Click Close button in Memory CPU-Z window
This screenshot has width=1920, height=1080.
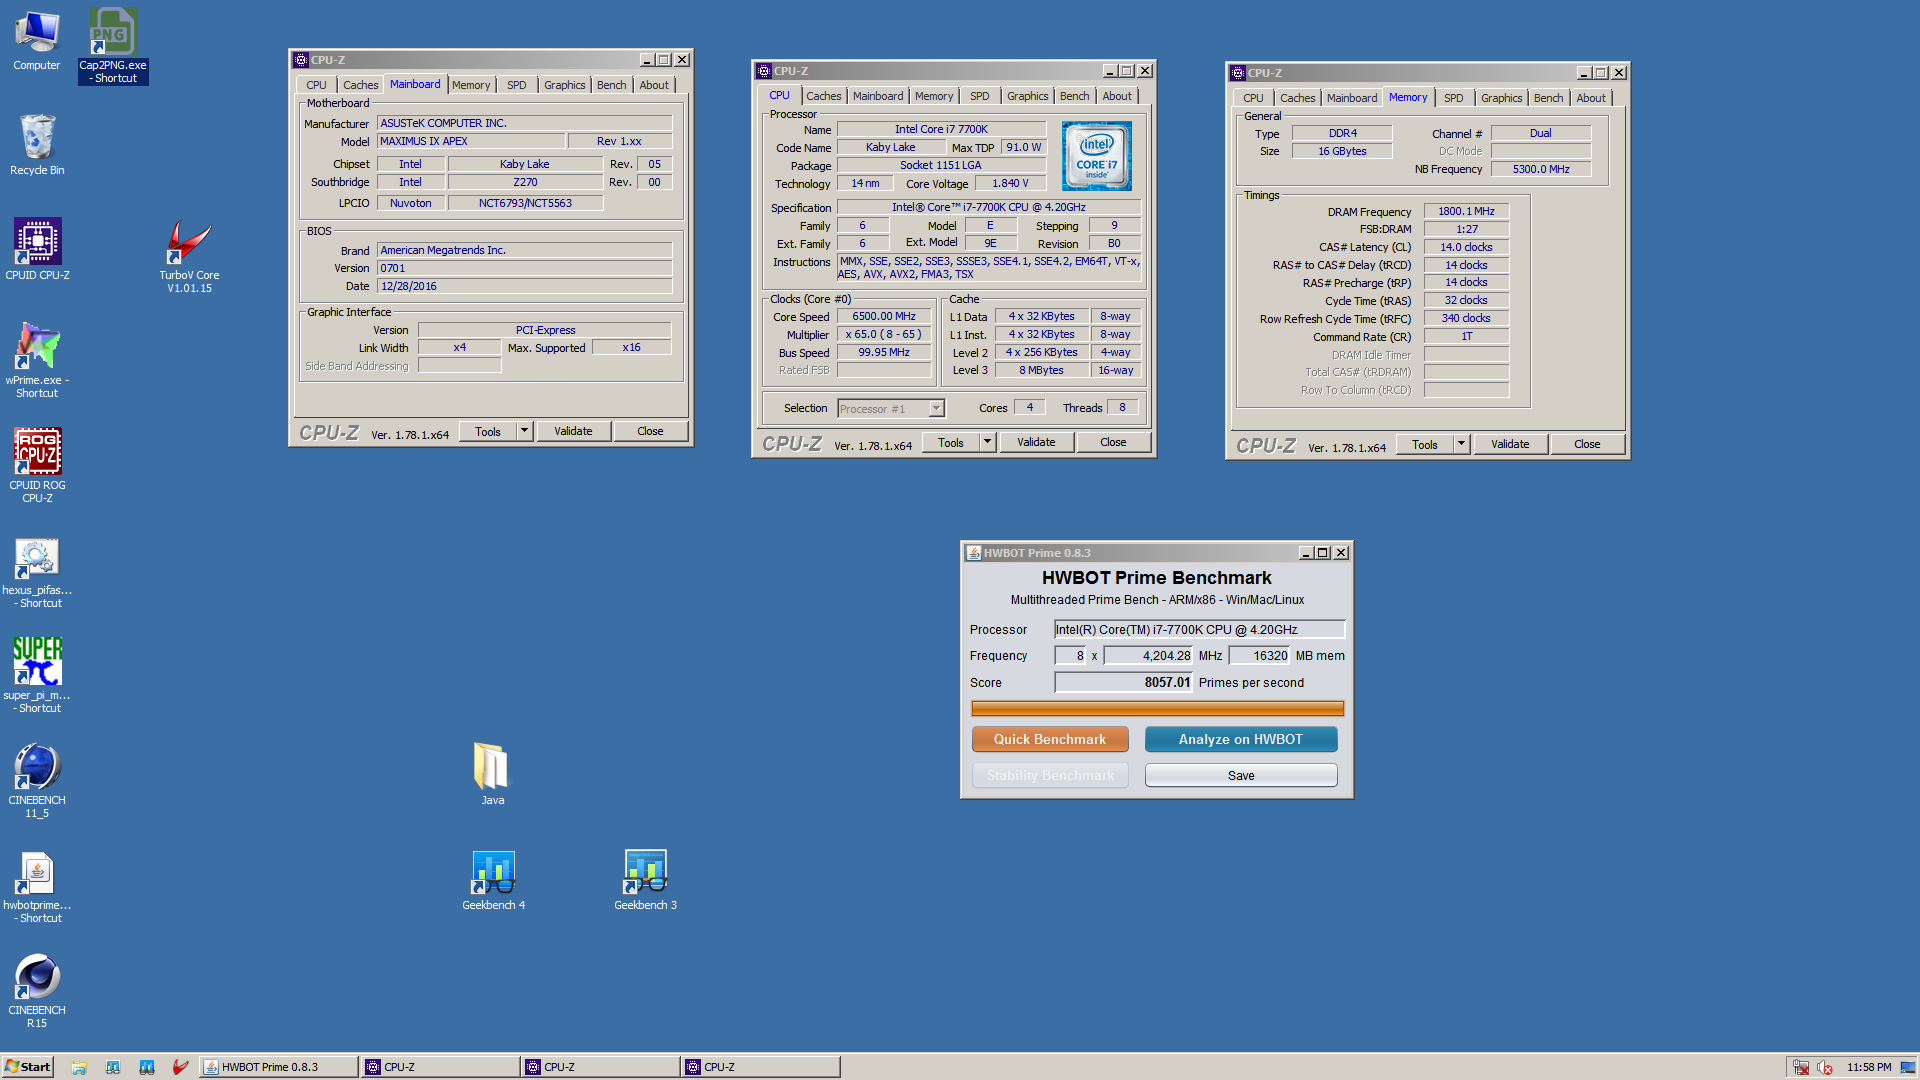[x=1587, y=444]
